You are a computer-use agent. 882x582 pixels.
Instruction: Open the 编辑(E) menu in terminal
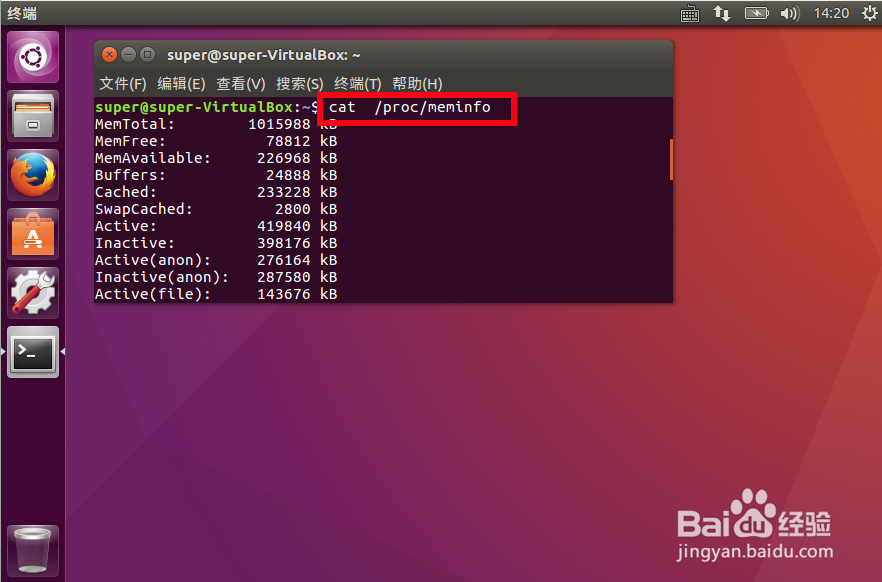[181, 84]
